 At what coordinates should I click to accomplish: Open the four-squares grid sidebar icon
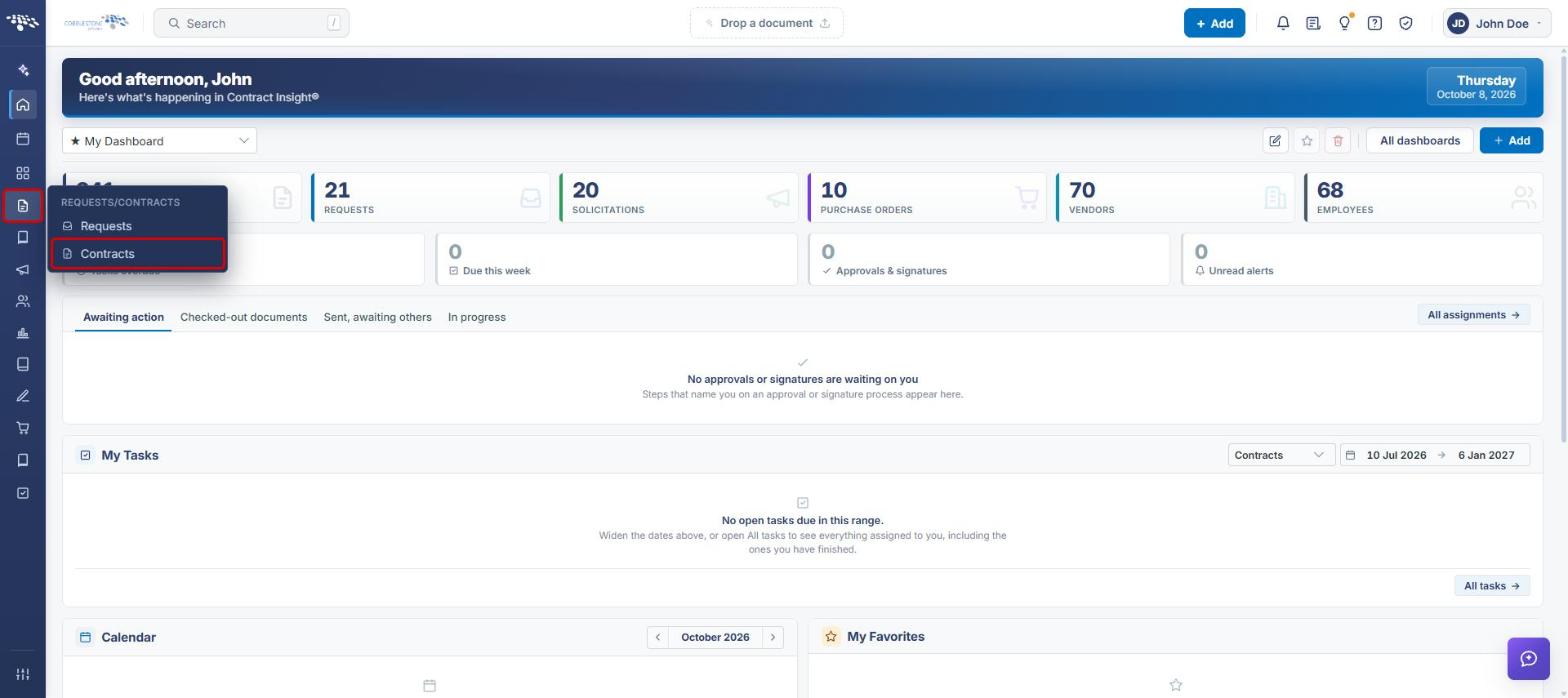point(23,173)
